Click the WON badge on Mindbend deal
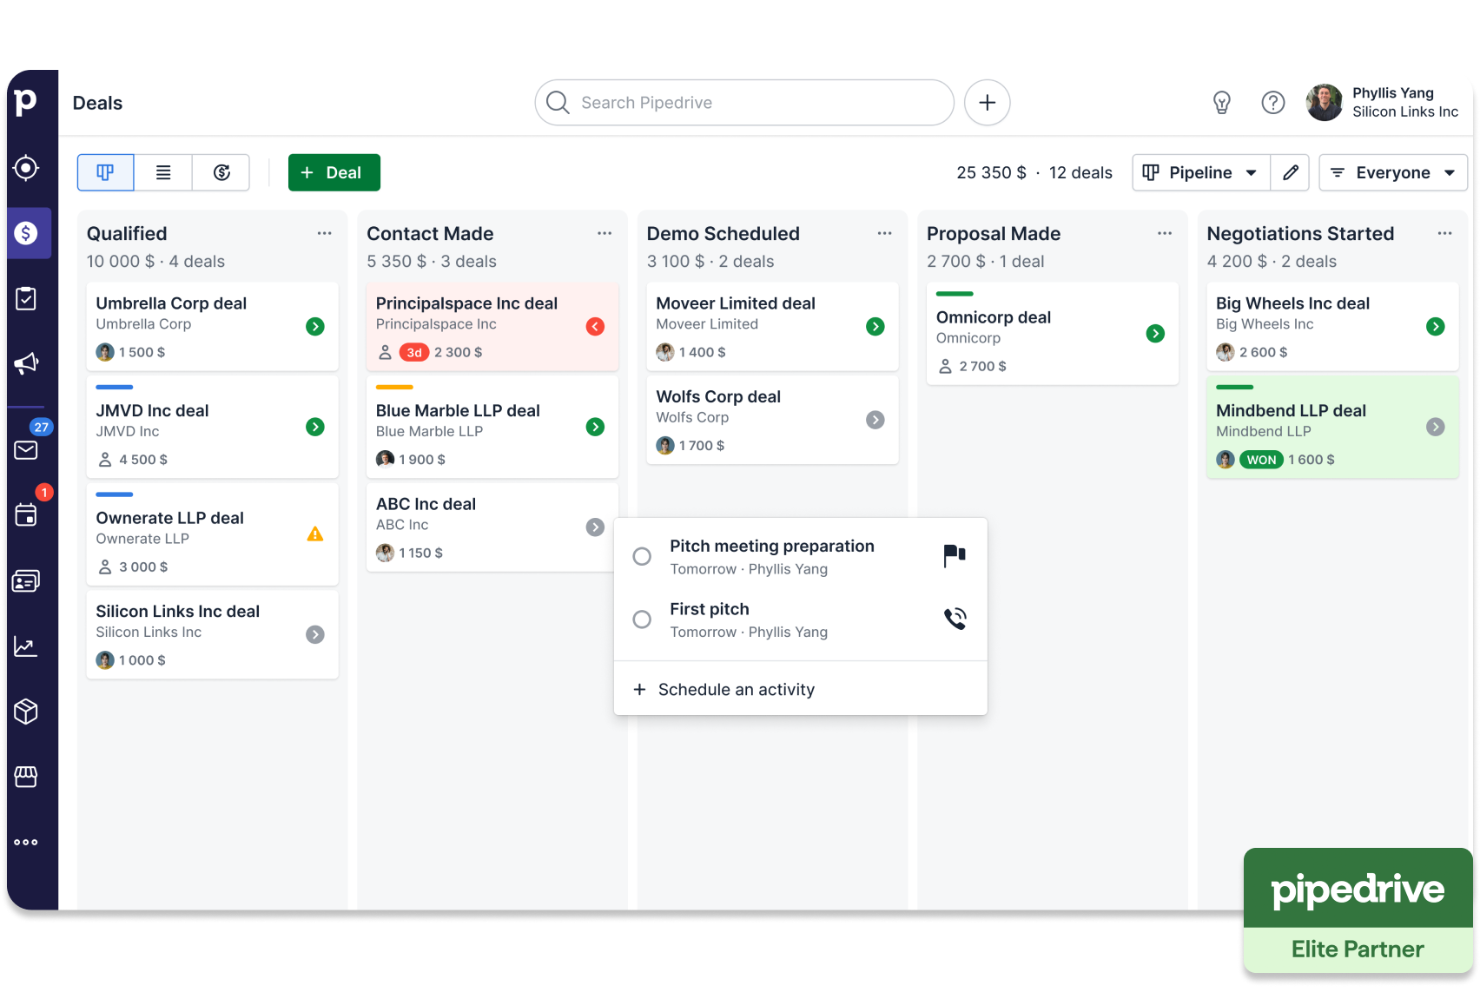This screenshot has height=987, width=1480. click(1261, 459)
